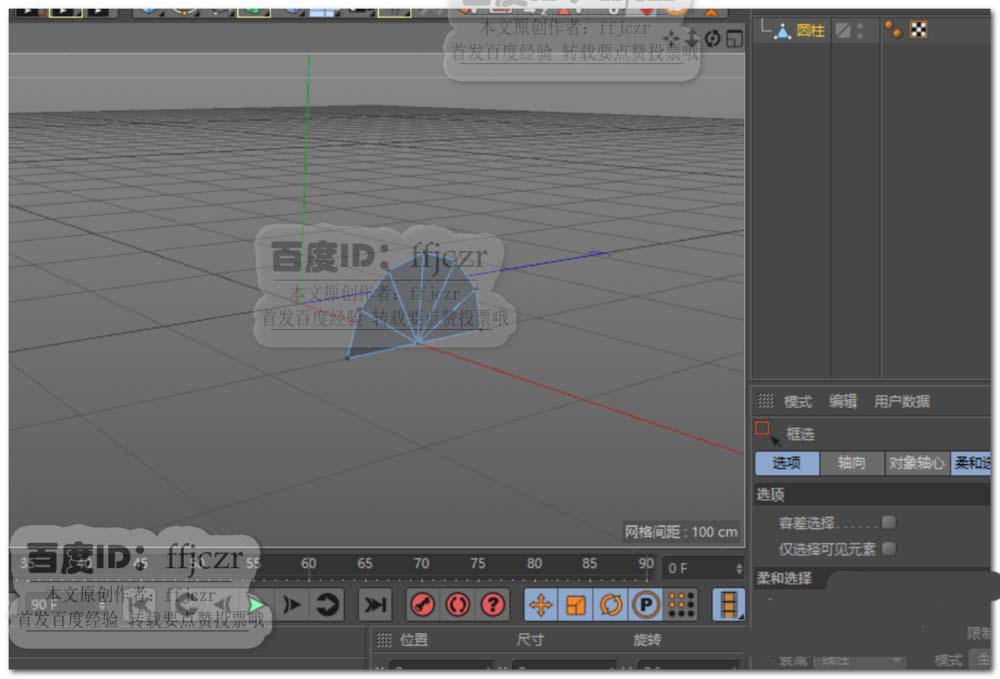This screenshot has height=679, width=1000.
Task: Switch to 对象轴心 tab
Action: (916, 463)
